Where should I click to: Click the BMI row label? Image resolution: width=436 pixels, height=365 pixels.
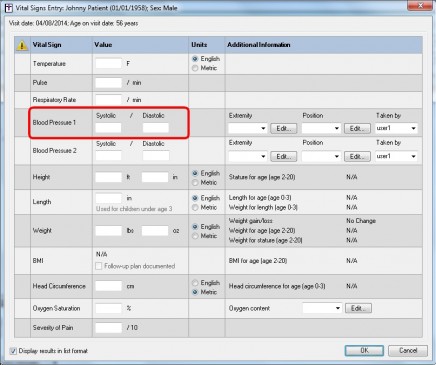pyautogui.click(x=38, y=261)
